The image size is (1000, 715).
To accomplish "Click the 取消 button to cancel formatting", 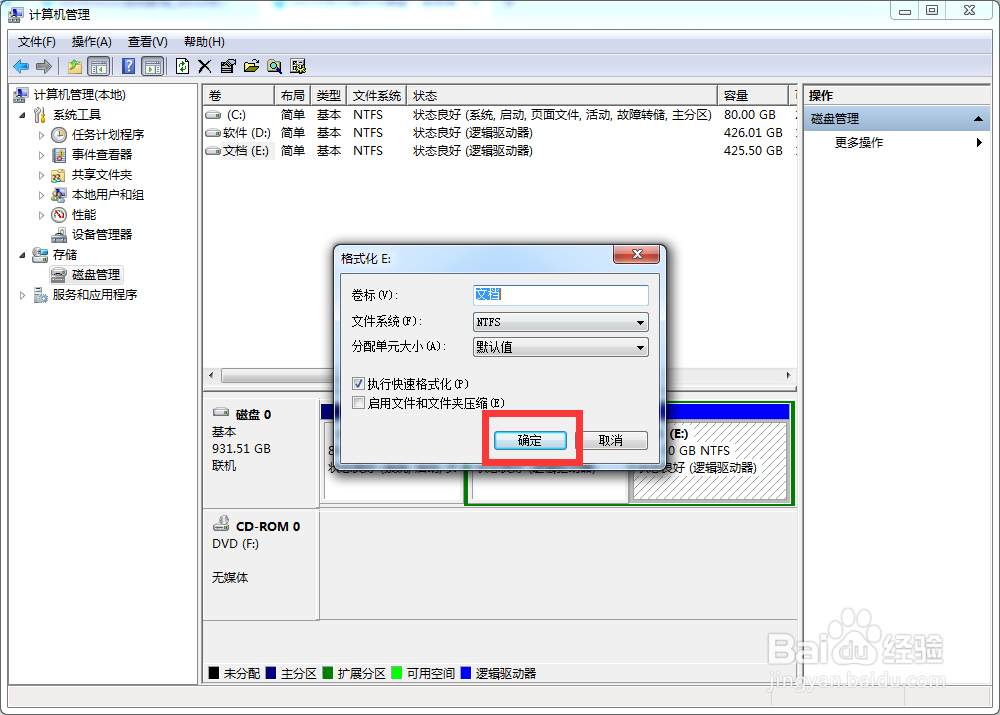I will (615, 440).
